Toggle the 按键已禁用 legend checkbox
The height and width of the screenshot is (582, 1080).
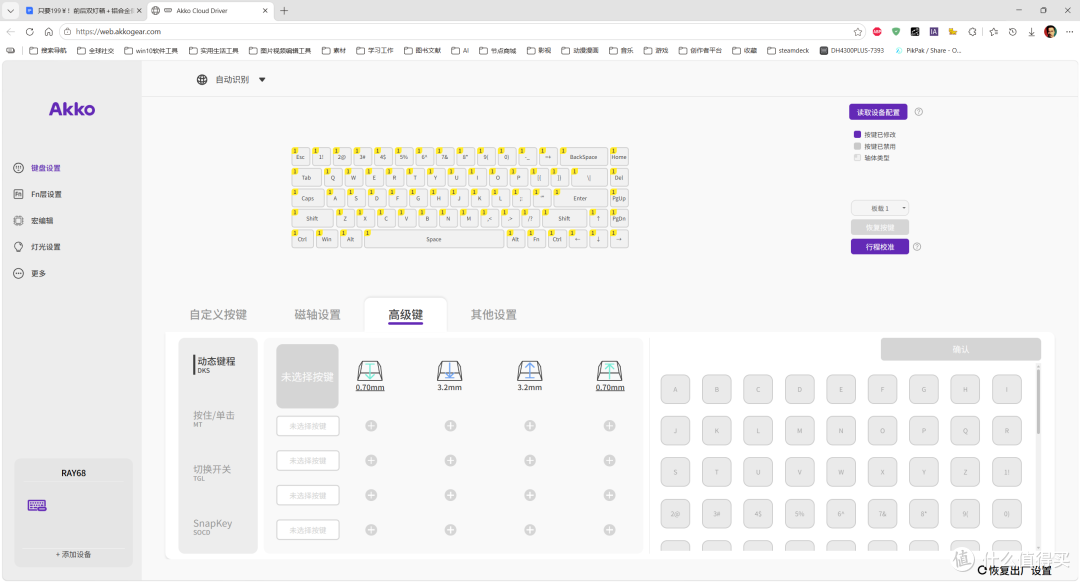858,146
